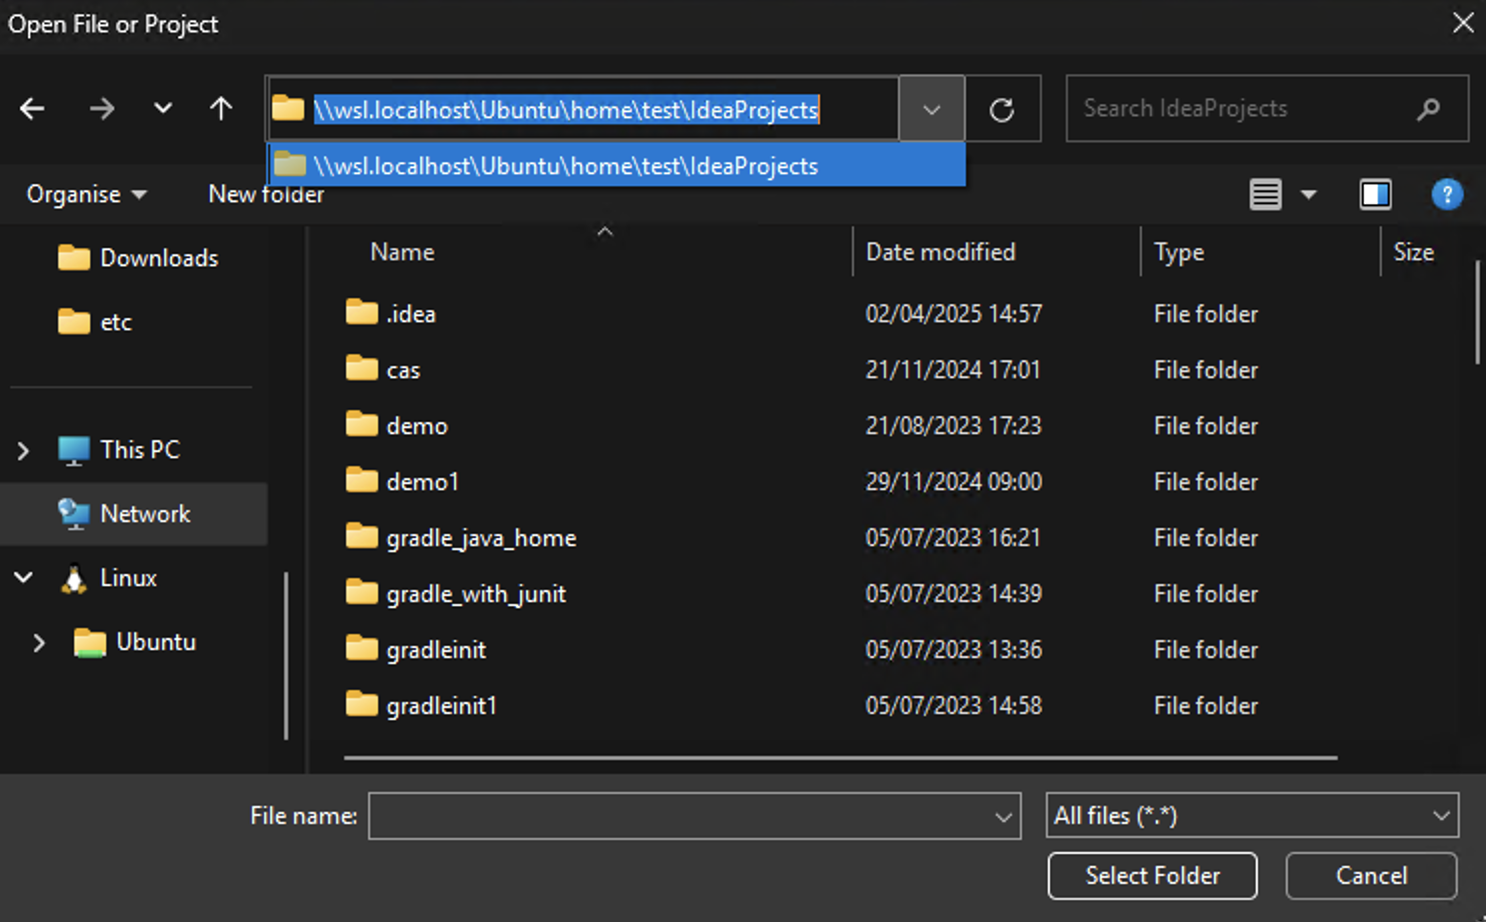The image size is (1486, 922).
Task: Toggle the details view layout
Action: click(x=1265, y=194)
